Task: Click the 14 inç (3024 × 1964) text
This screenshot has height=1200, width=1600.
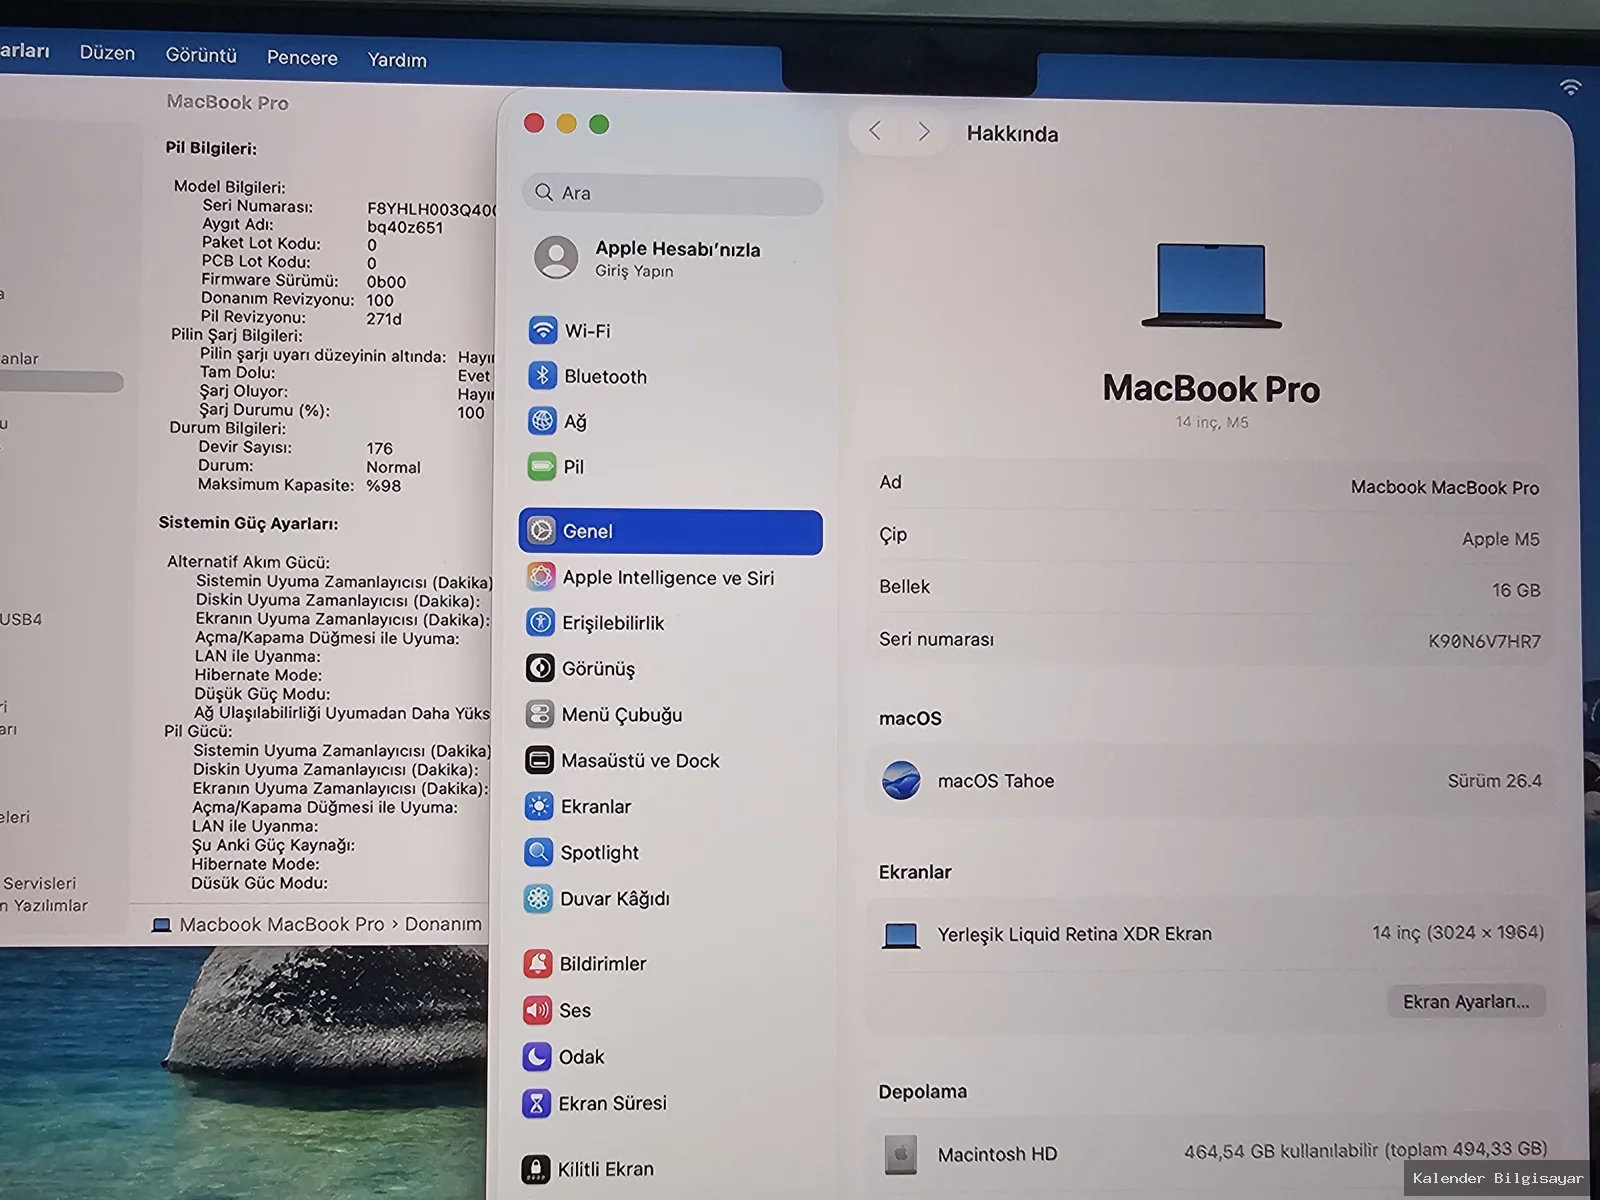Action: pos(1458,933)
